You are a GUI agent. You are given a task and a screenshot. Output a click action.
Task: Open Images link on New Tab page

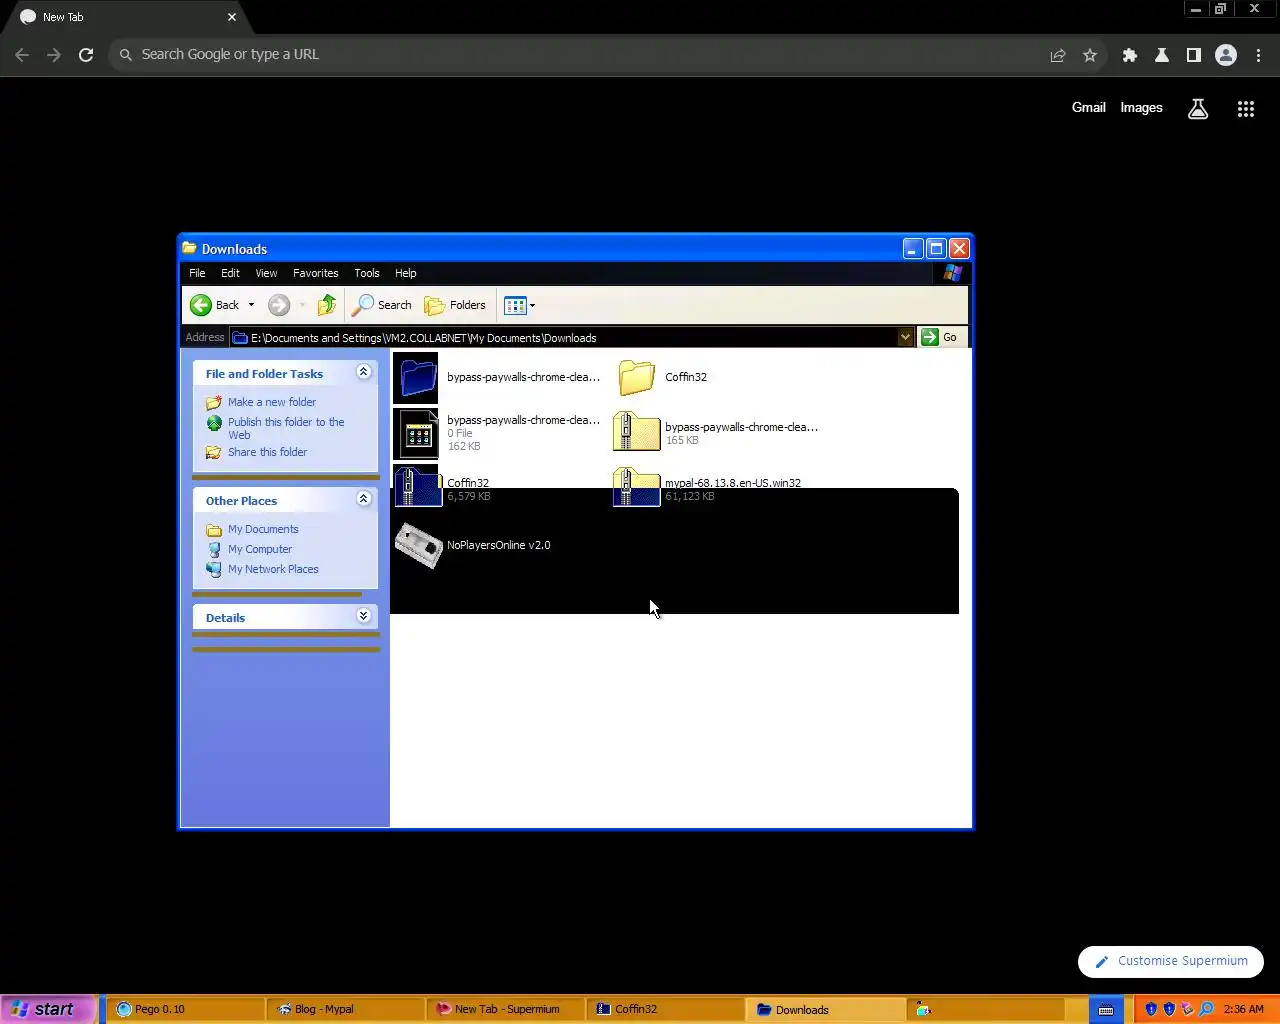[1141, 108]
